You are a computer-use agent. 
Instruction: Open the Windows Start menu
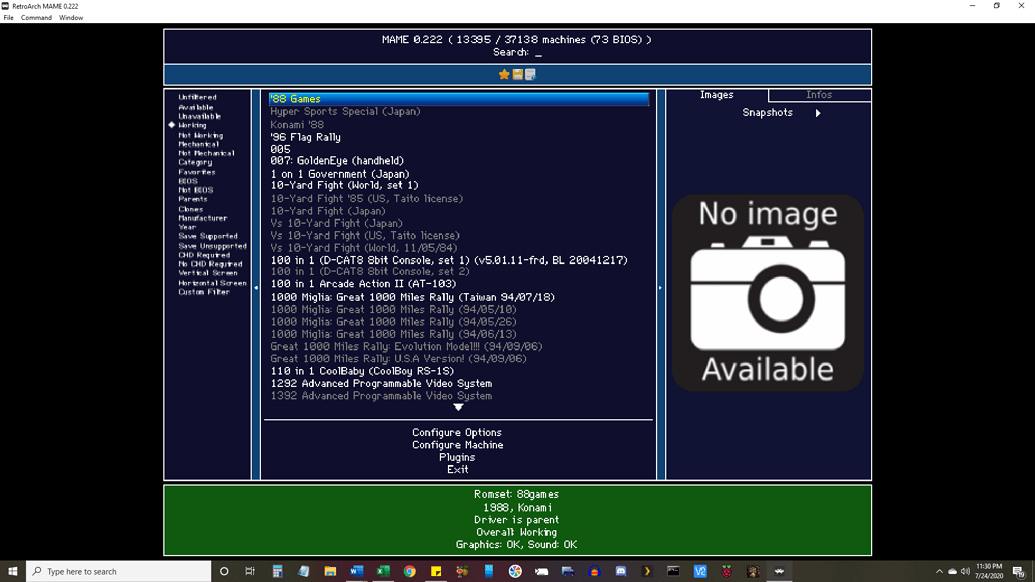13,571
